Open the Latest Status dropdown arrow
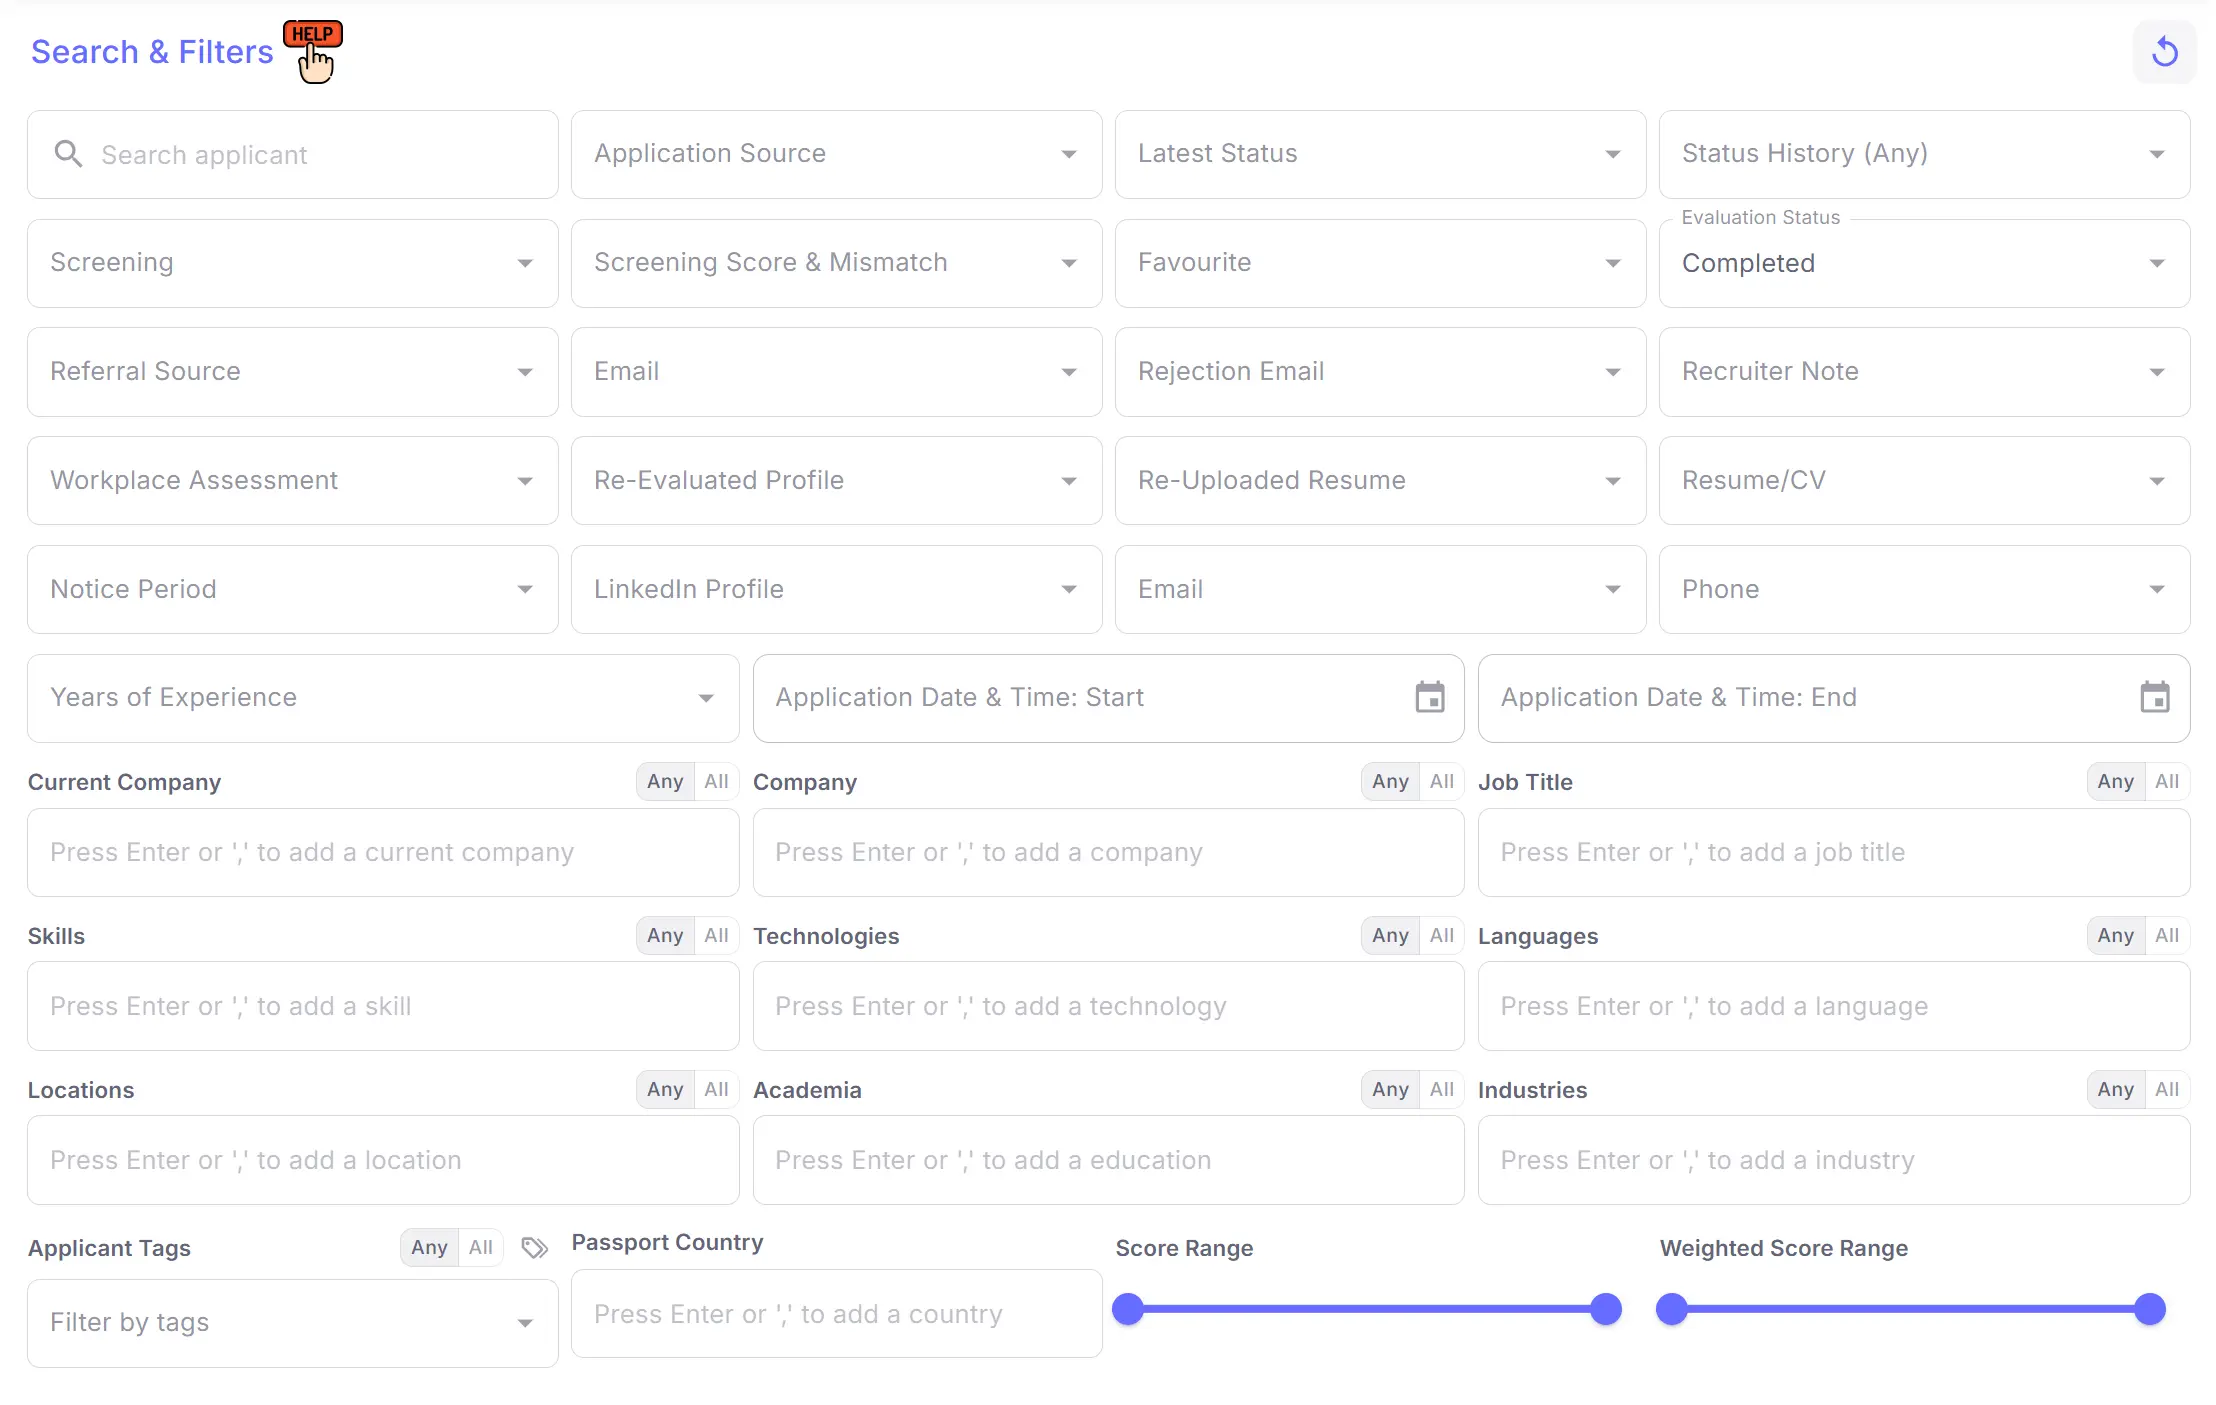2216x1405 pixels. [1612, 155]
